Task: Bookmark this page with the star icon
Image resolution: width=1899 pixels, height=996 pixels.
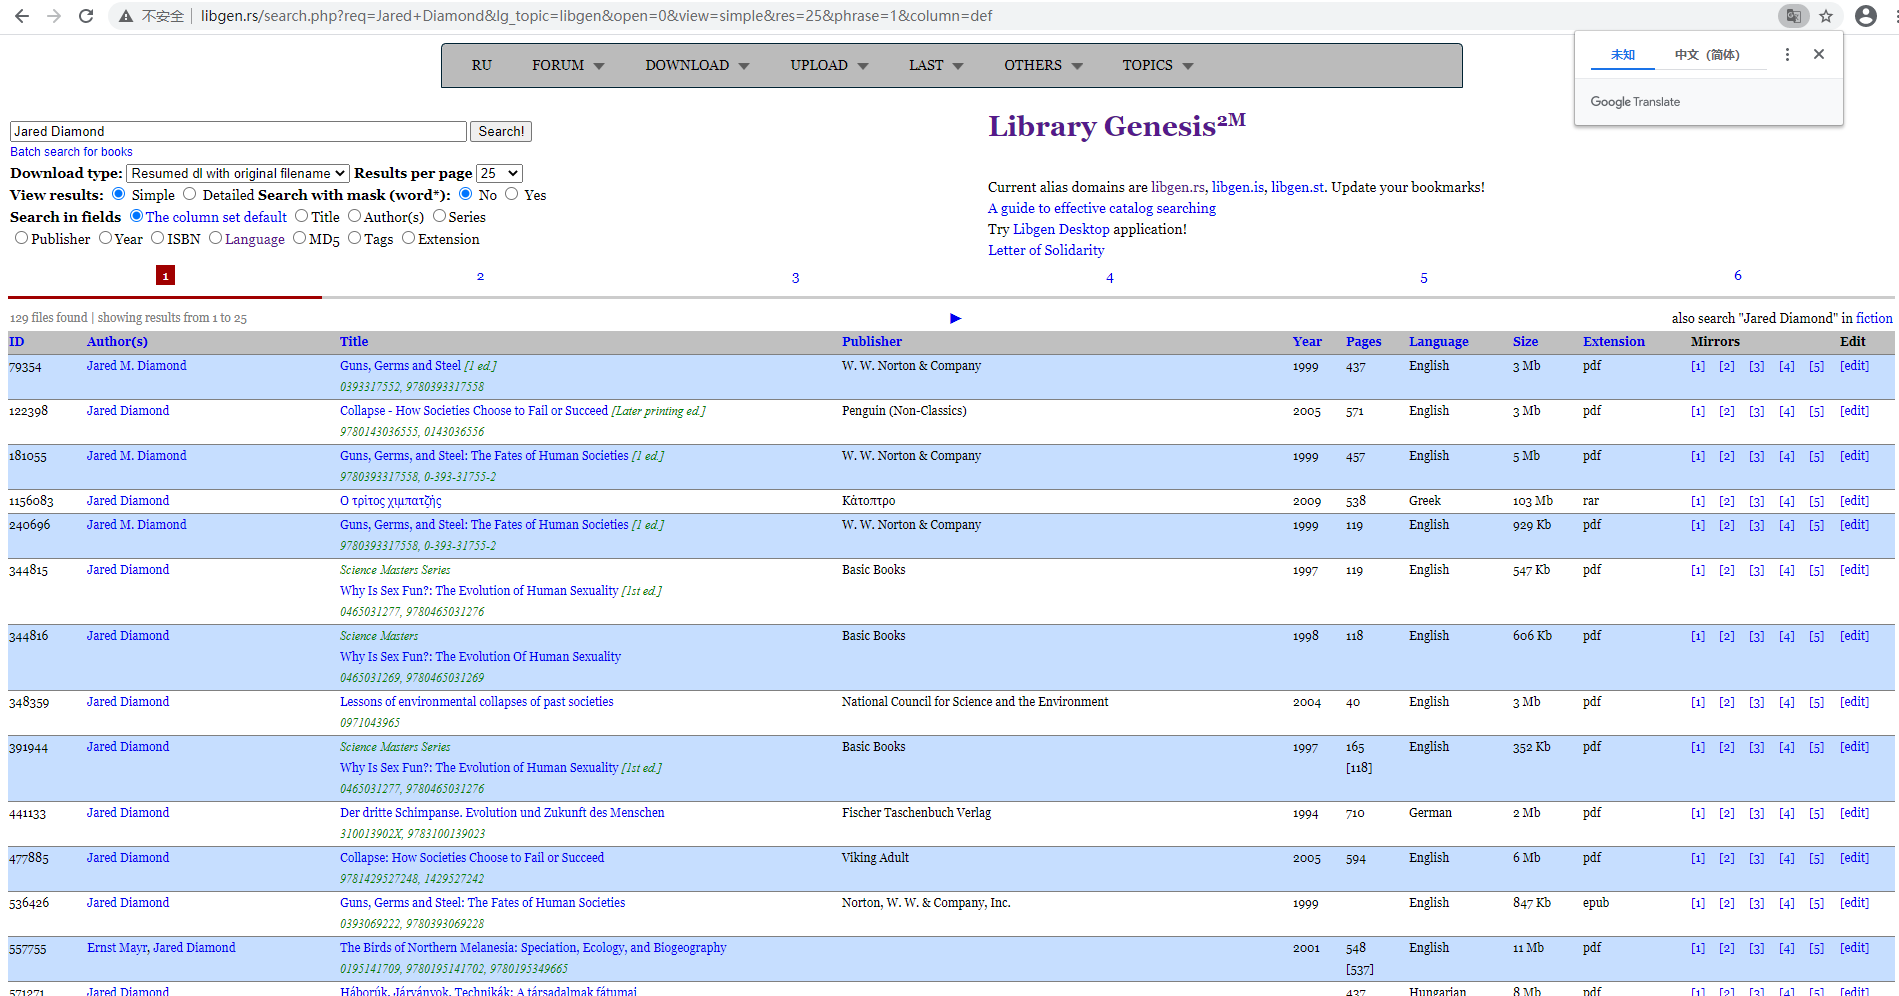Action: tap(1826, 16)
